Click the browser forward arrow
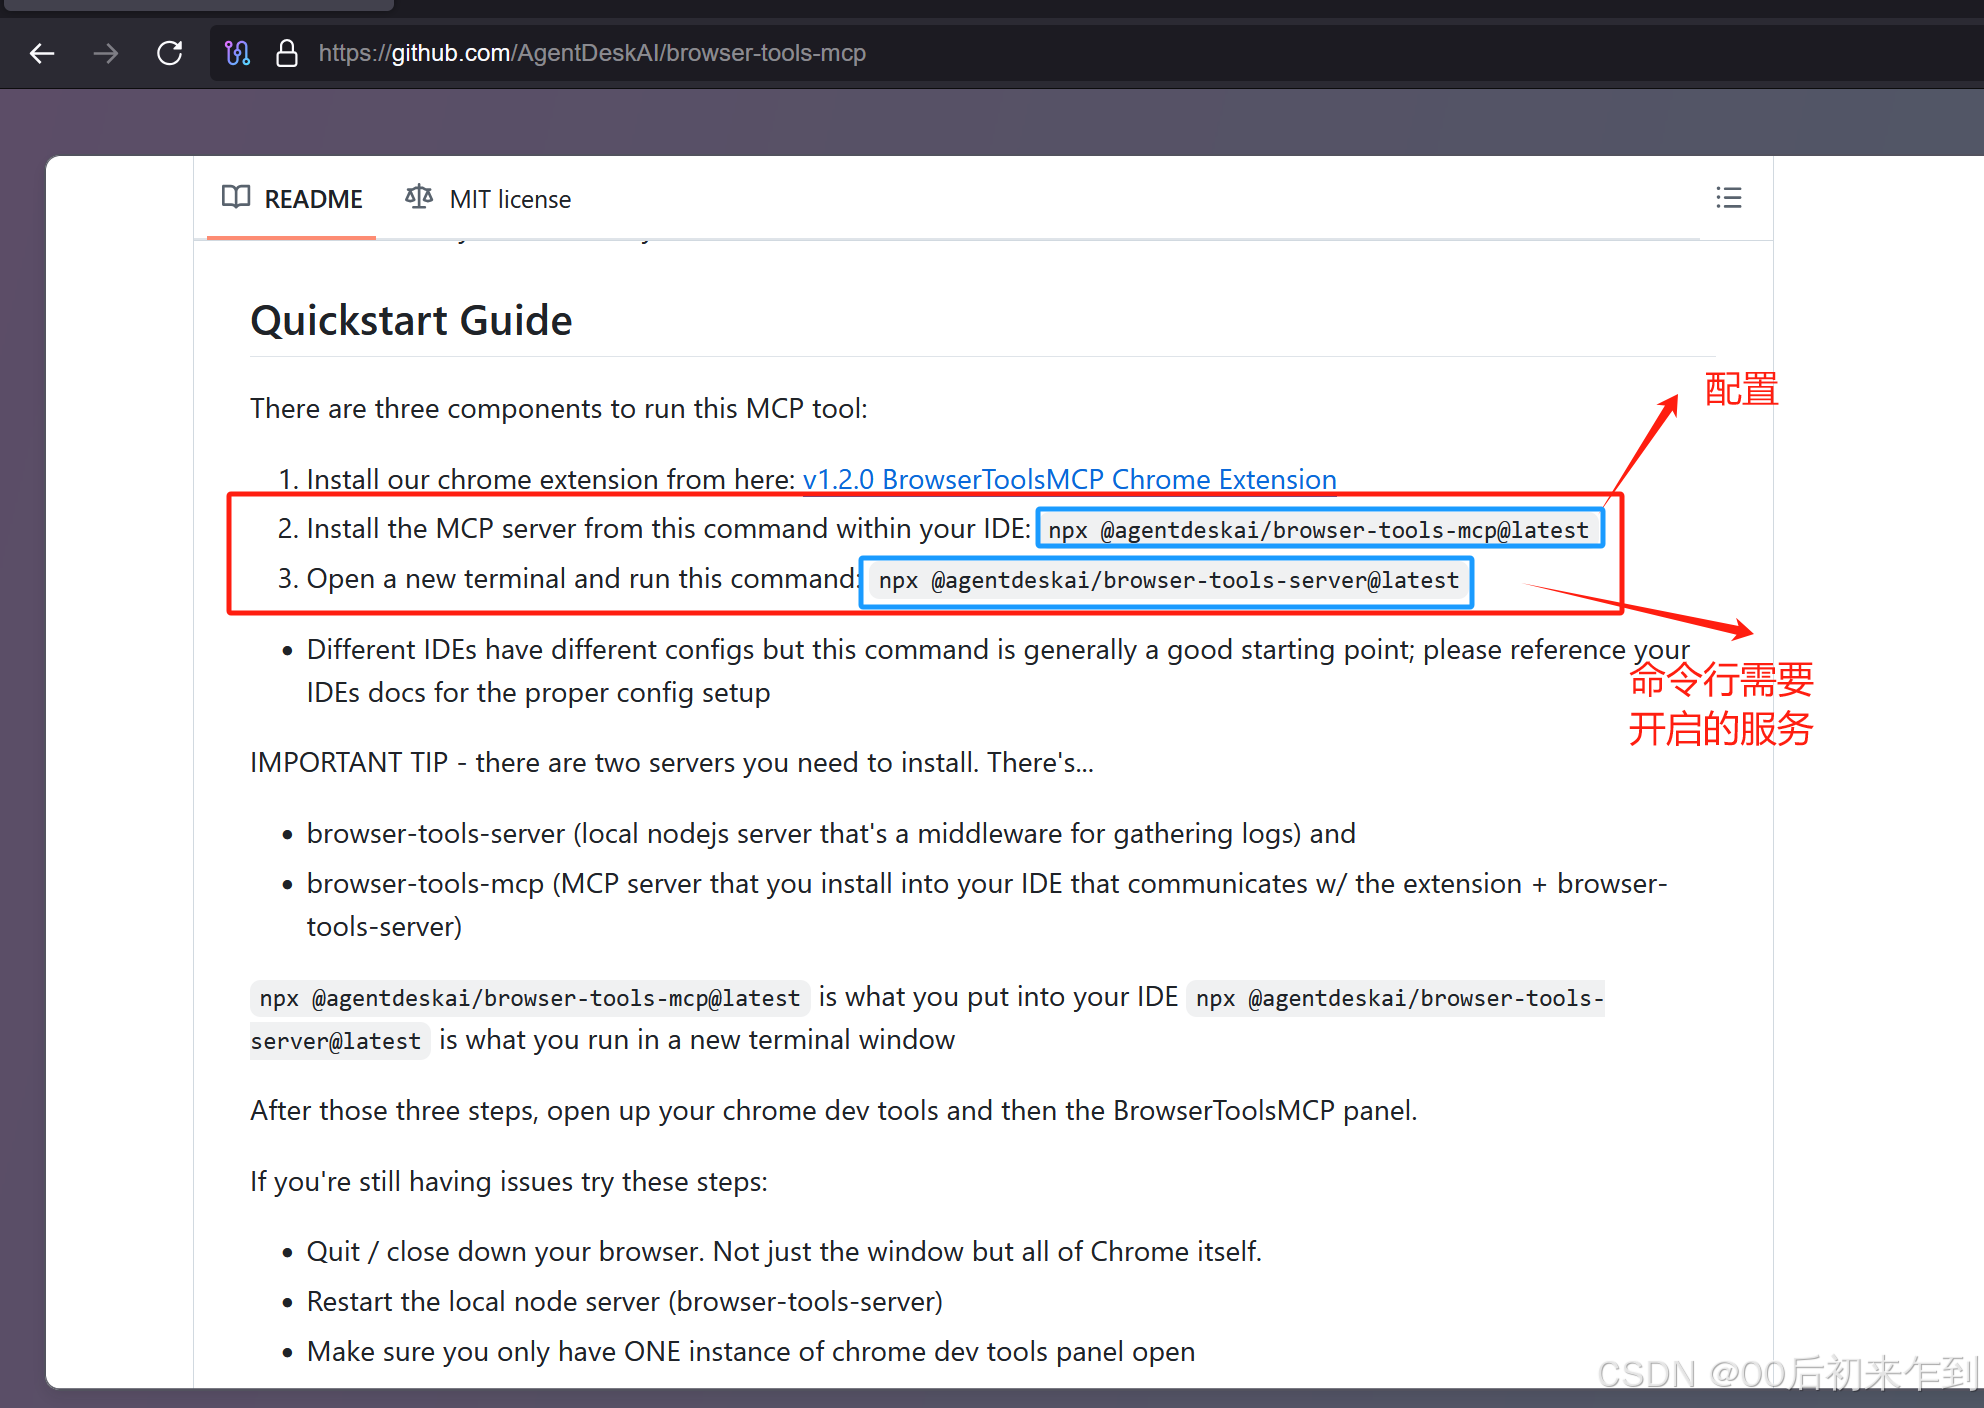 pyautogui.click(x=105, y=53)
